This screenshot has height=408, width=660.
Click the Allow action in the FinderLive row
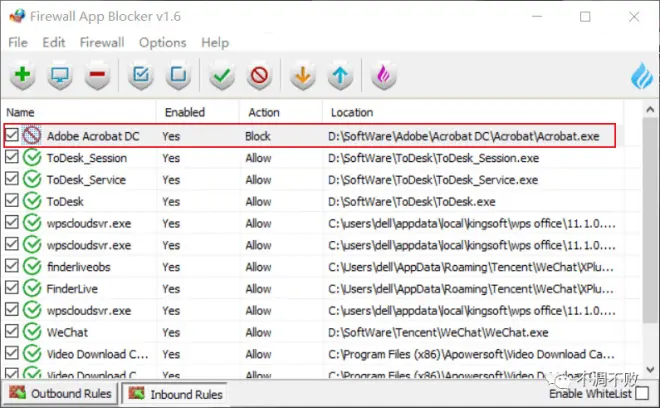point(258,288)
